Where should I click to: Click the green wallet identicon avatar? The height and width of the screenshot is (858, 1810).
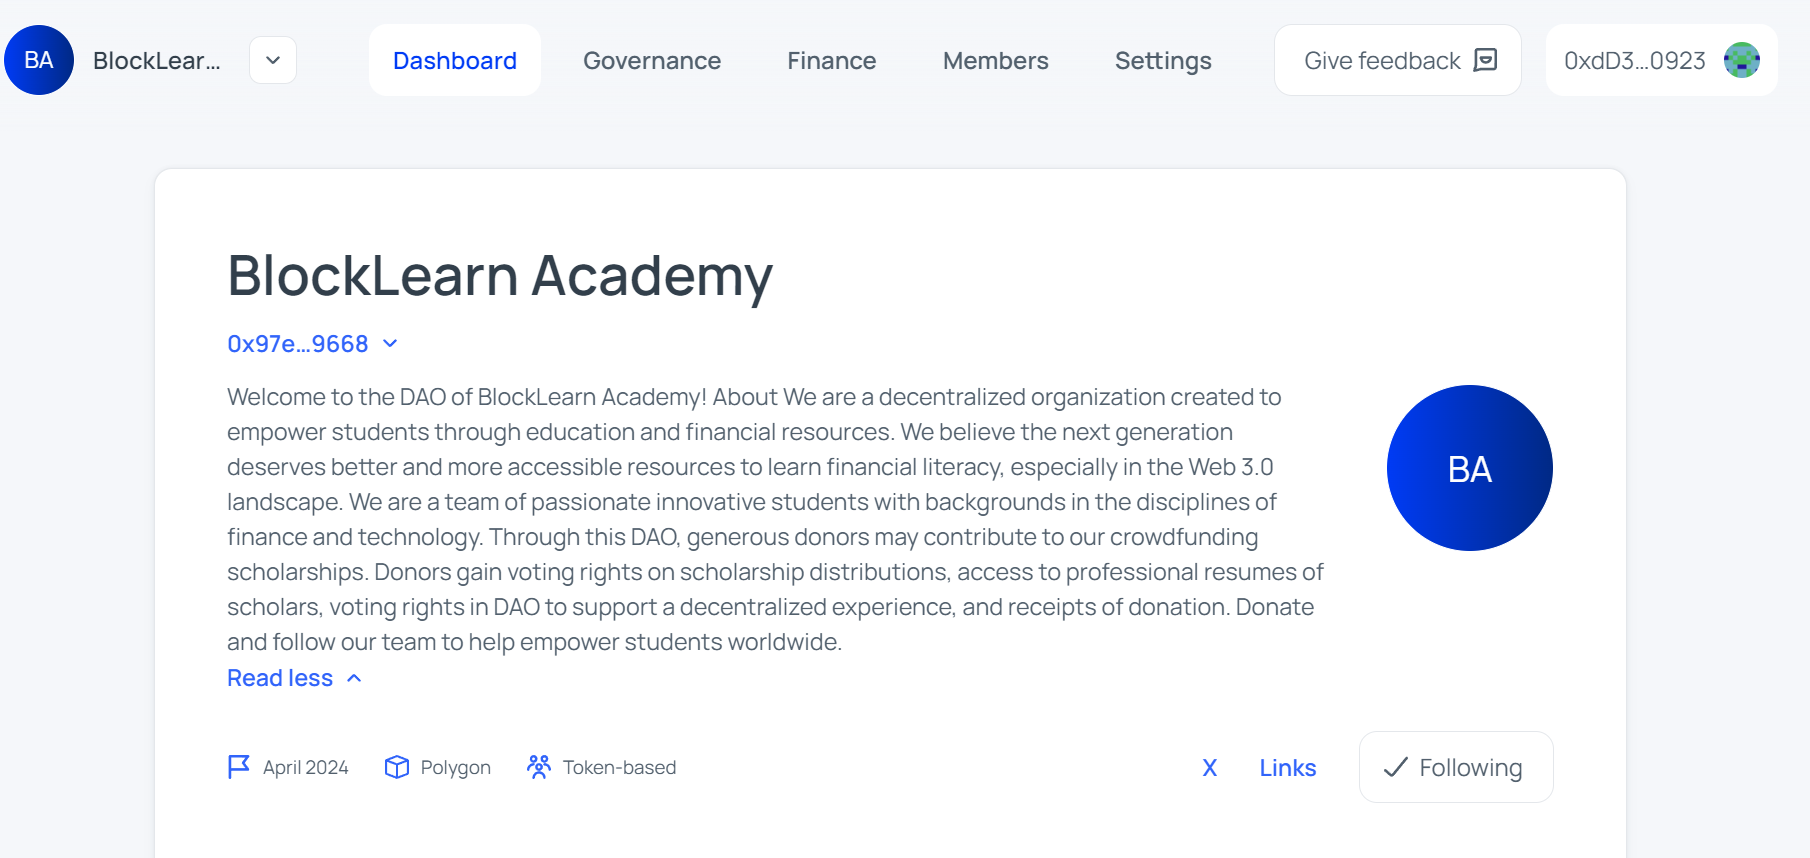click(x=1742, y=60)
